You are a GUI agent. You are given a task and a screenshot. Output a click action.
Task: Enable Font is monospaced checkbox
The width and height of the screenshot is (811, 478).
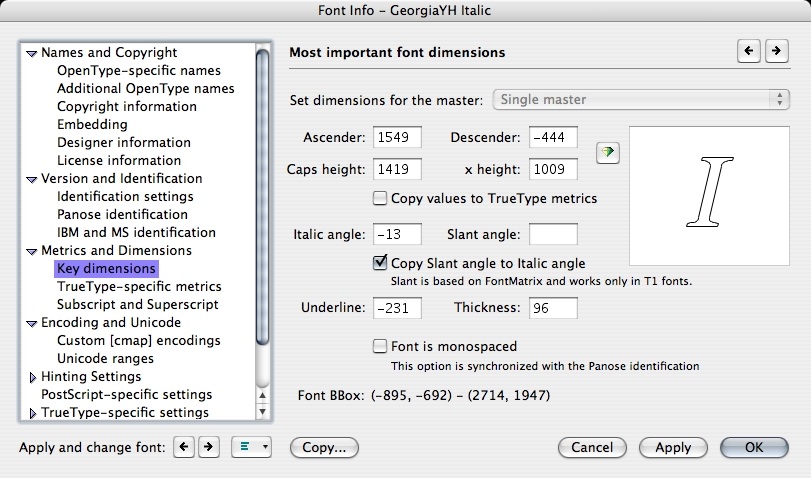tap(380, 346)
